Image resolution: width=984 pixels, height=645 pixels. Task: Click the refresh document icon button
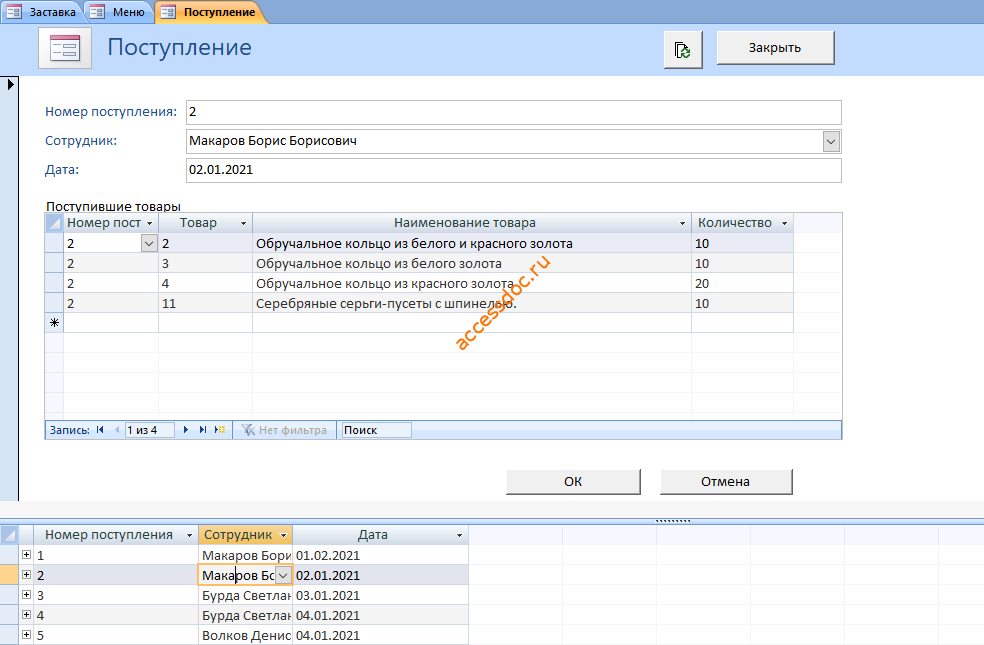pyautogui.click(x=683, y=49)
